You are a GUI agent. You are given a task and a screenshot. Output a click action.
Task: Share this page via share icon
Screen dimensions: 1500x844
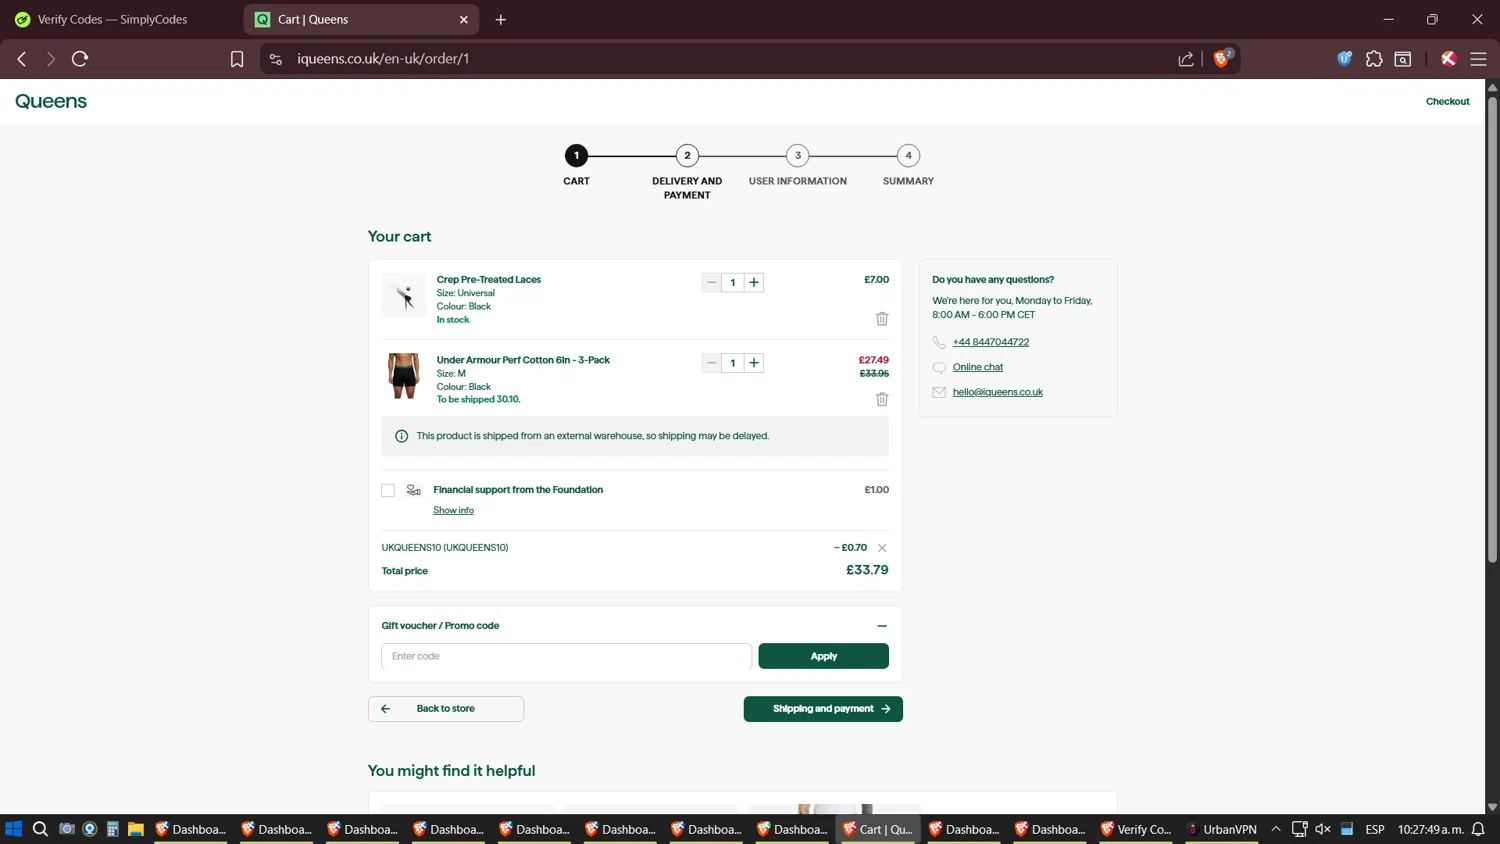(x=1186, y=59)
